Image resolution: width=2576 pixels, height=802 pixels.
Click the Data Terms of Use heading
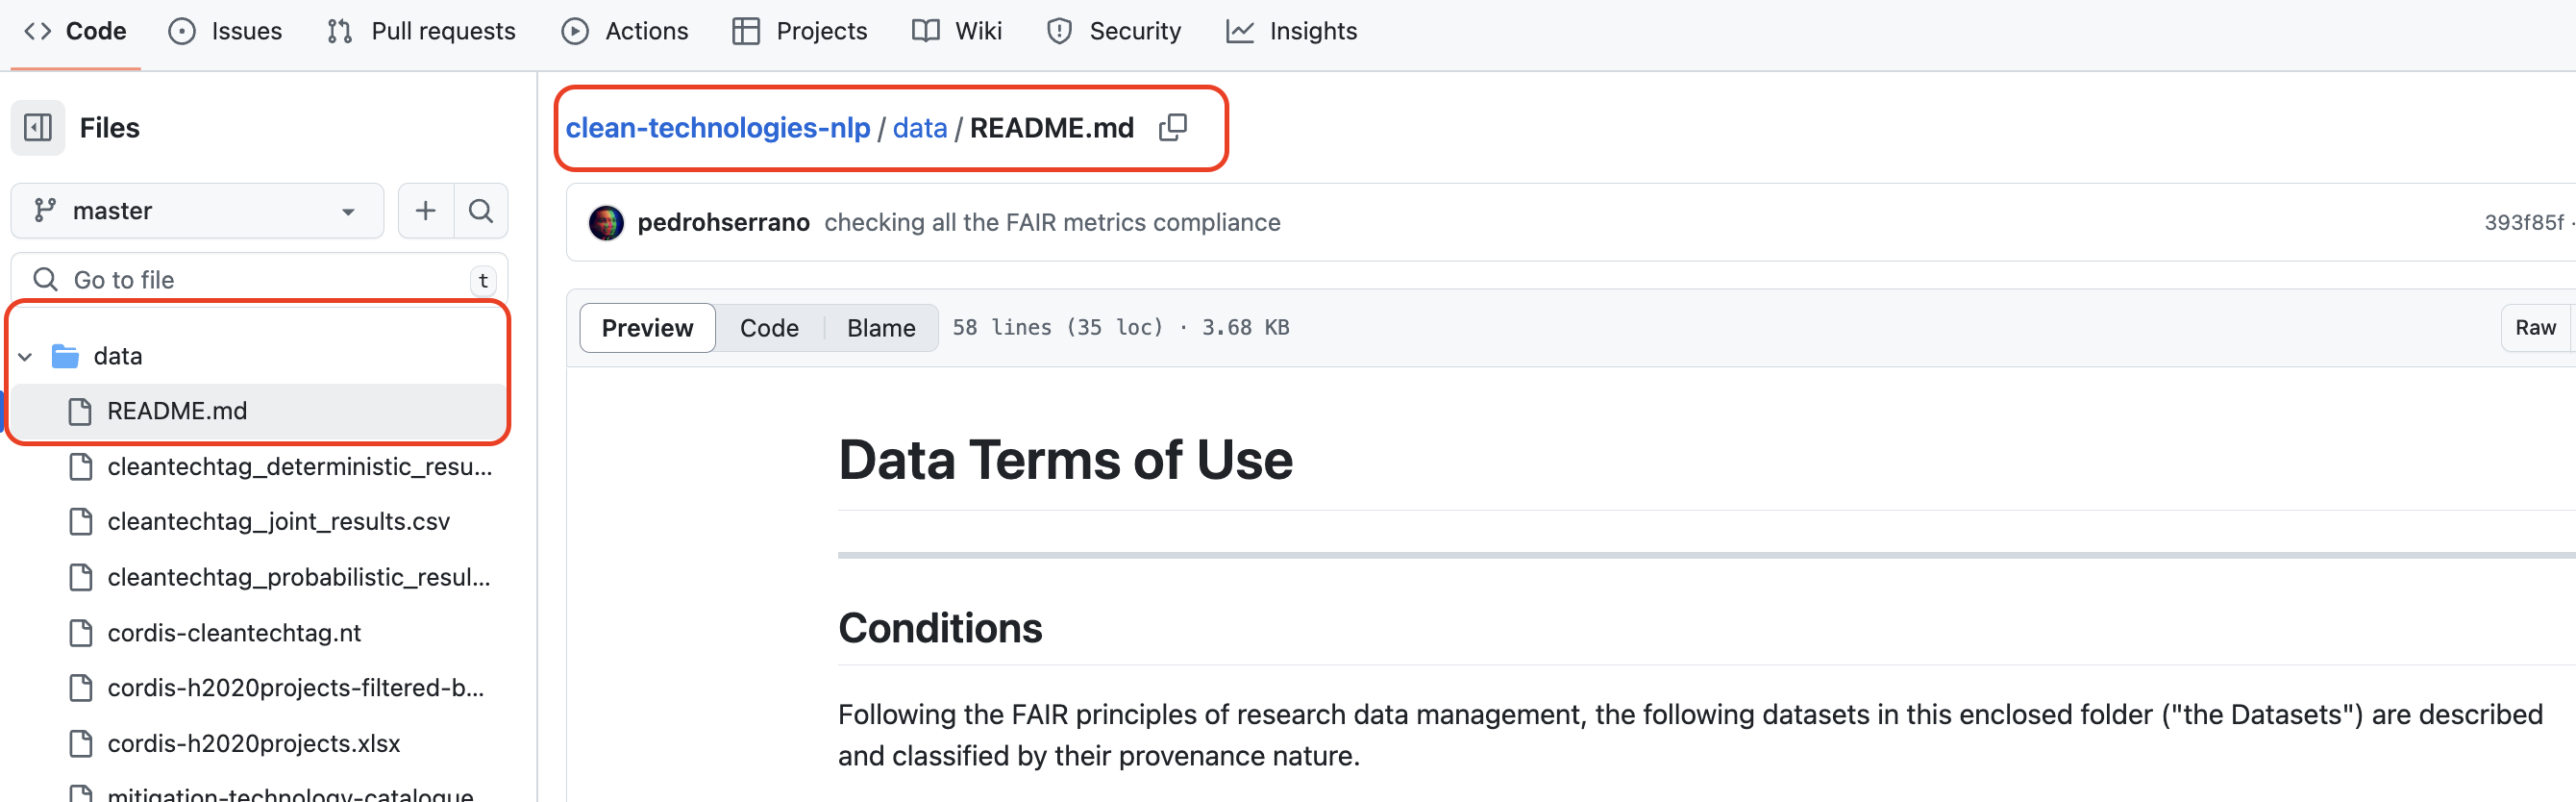click(x=1065, y=460)
